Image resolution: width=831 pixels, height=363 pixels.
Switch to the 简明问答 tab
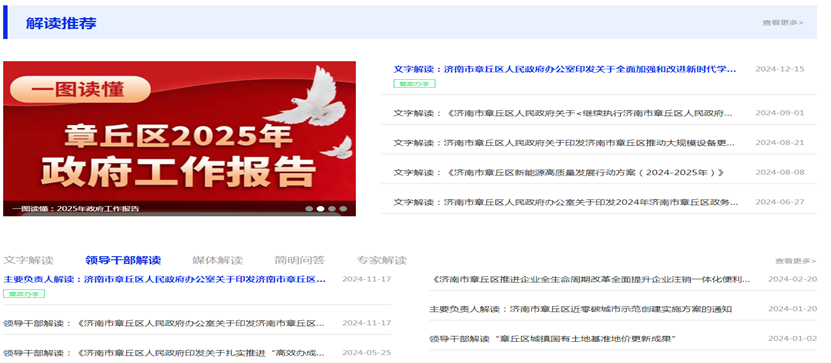[299, 260]
